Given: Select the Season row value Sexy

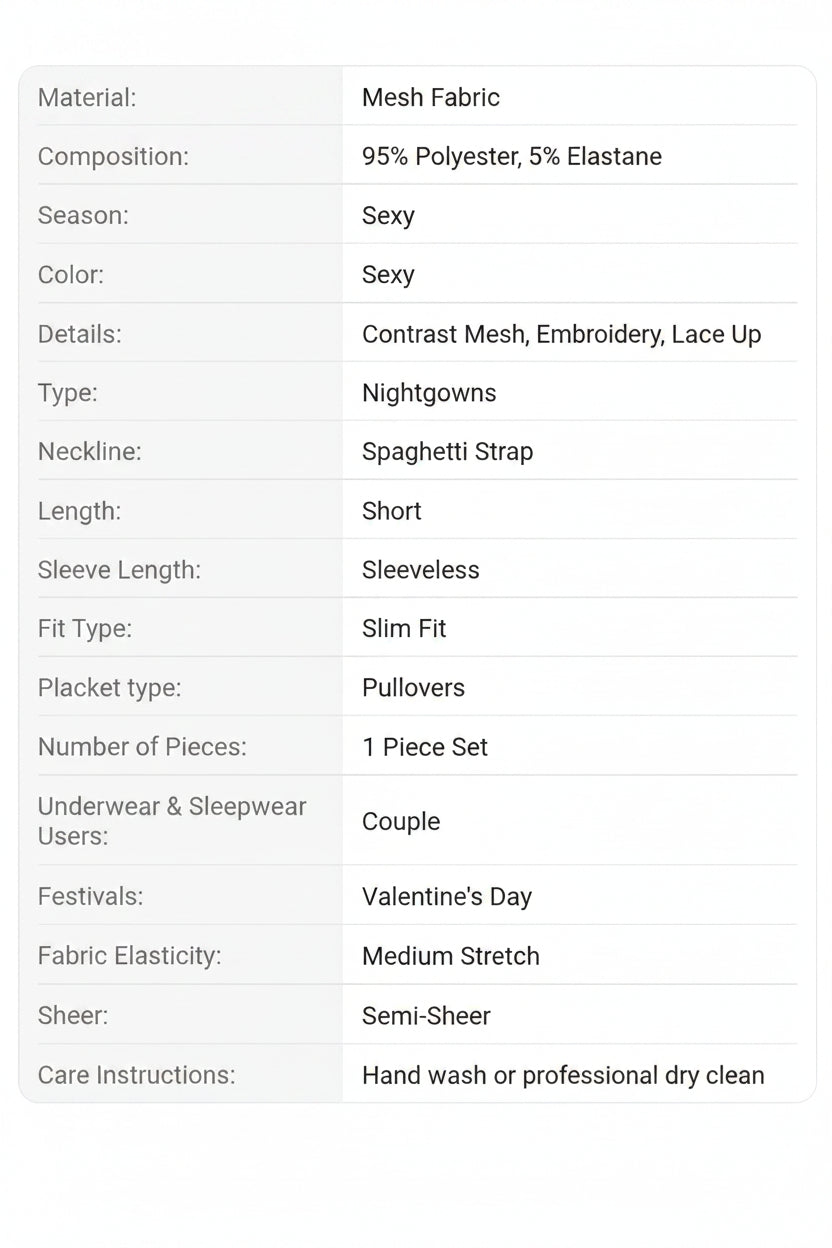Looking at the screenshot, I should click(x=388, y=216).
